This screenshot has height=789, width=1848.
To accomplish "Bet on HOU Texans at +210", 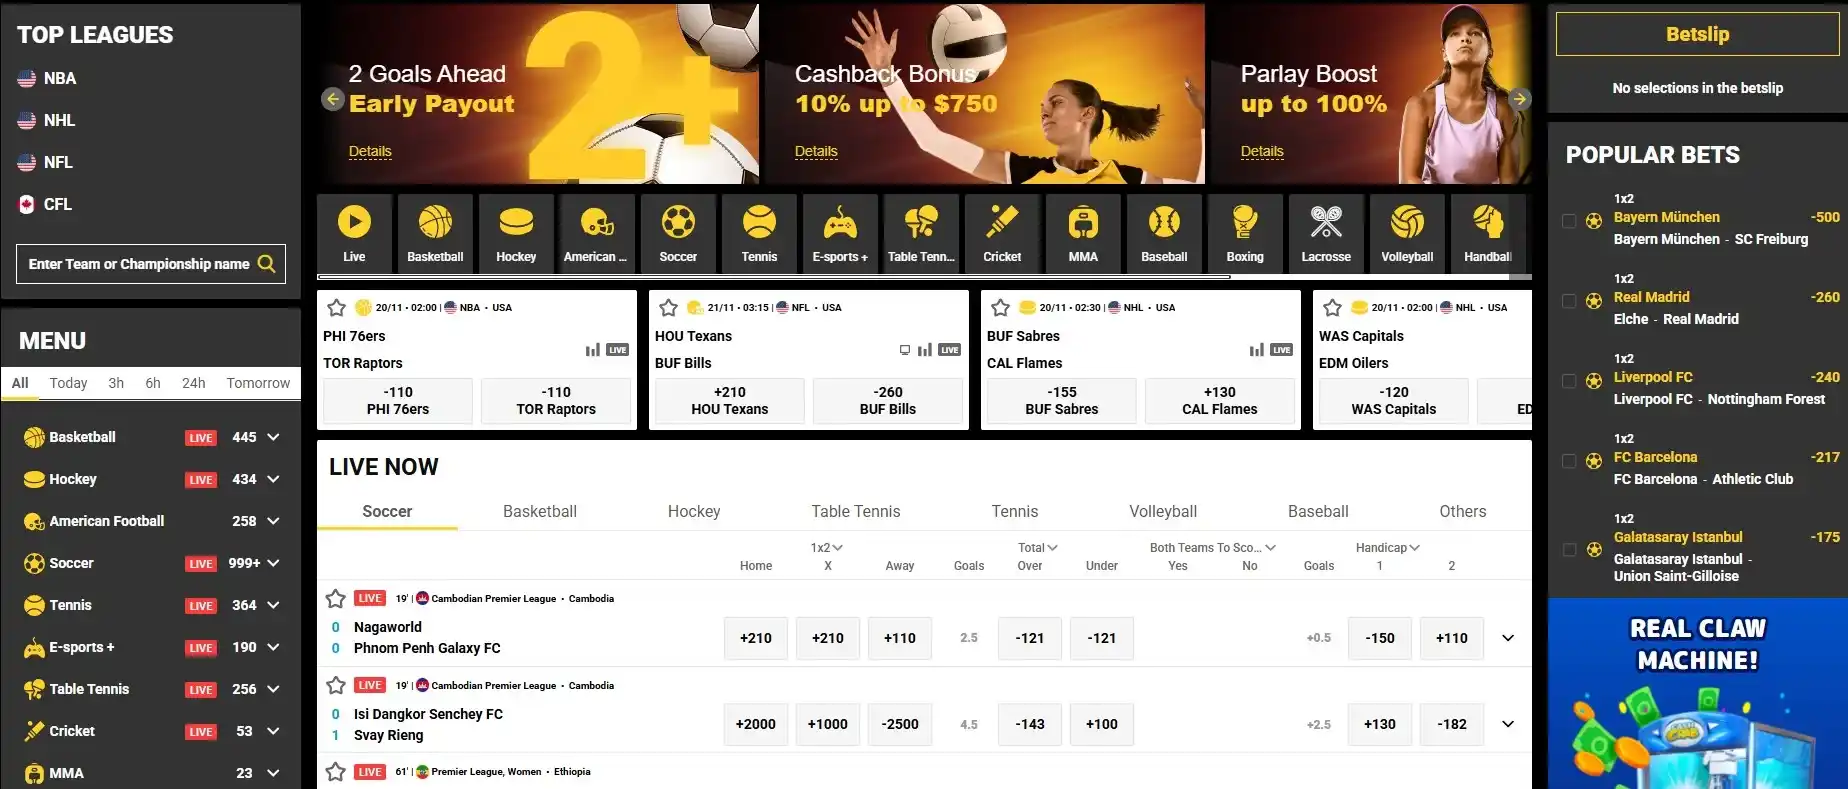I will tap(730, 400).
